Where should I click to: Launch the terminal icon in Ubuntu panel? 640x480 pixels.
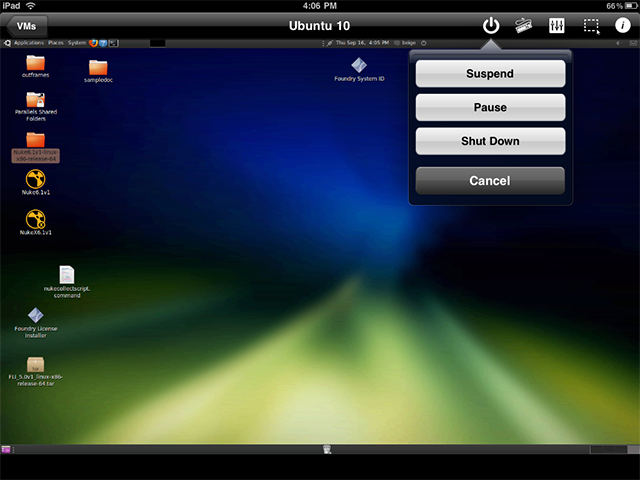click(114, 43)
